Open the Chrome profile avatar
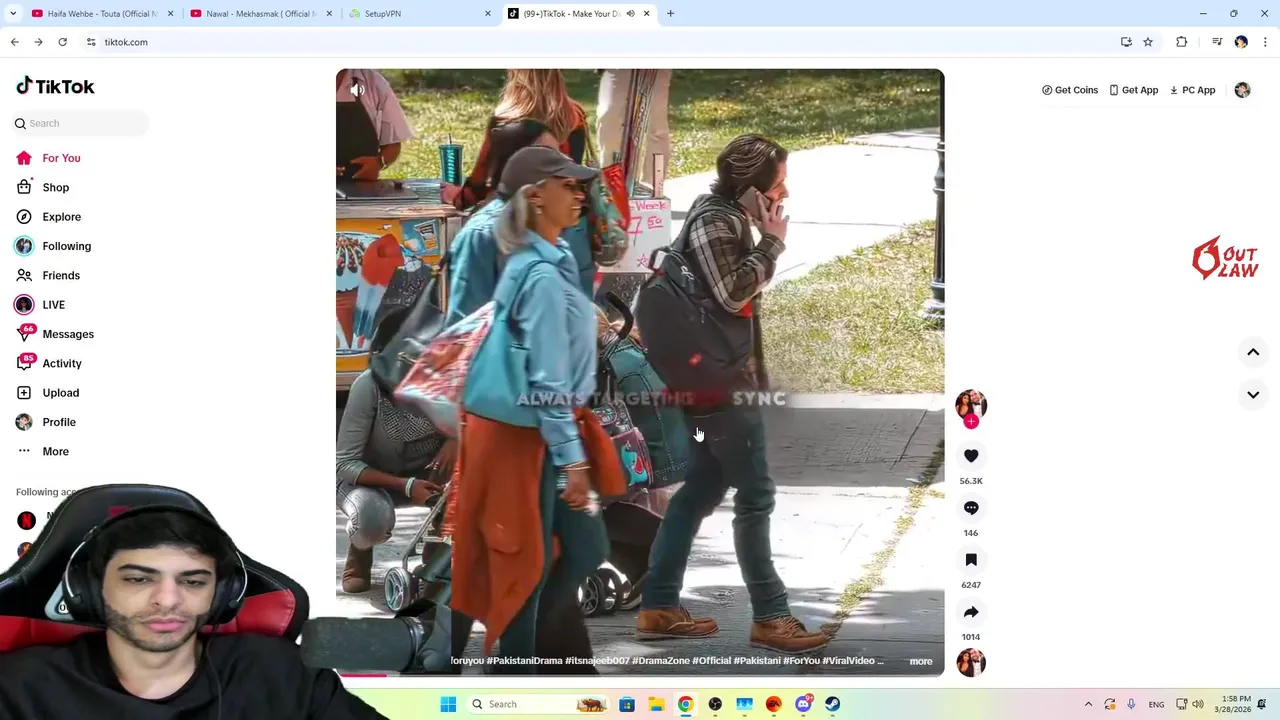 coord(1241,42)
